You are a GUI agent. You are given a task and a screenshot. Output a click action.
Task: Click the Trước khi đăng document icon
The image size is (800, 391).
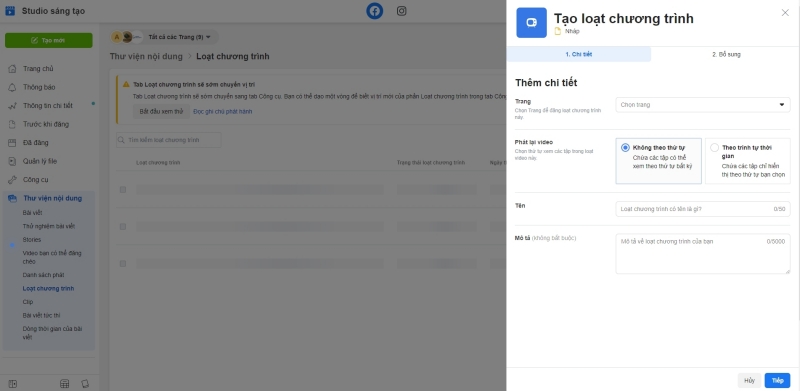12,124
